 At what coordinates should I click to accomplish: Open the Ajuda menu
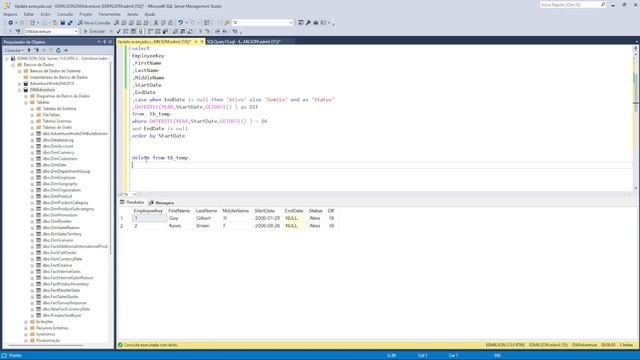coord(150,14)
